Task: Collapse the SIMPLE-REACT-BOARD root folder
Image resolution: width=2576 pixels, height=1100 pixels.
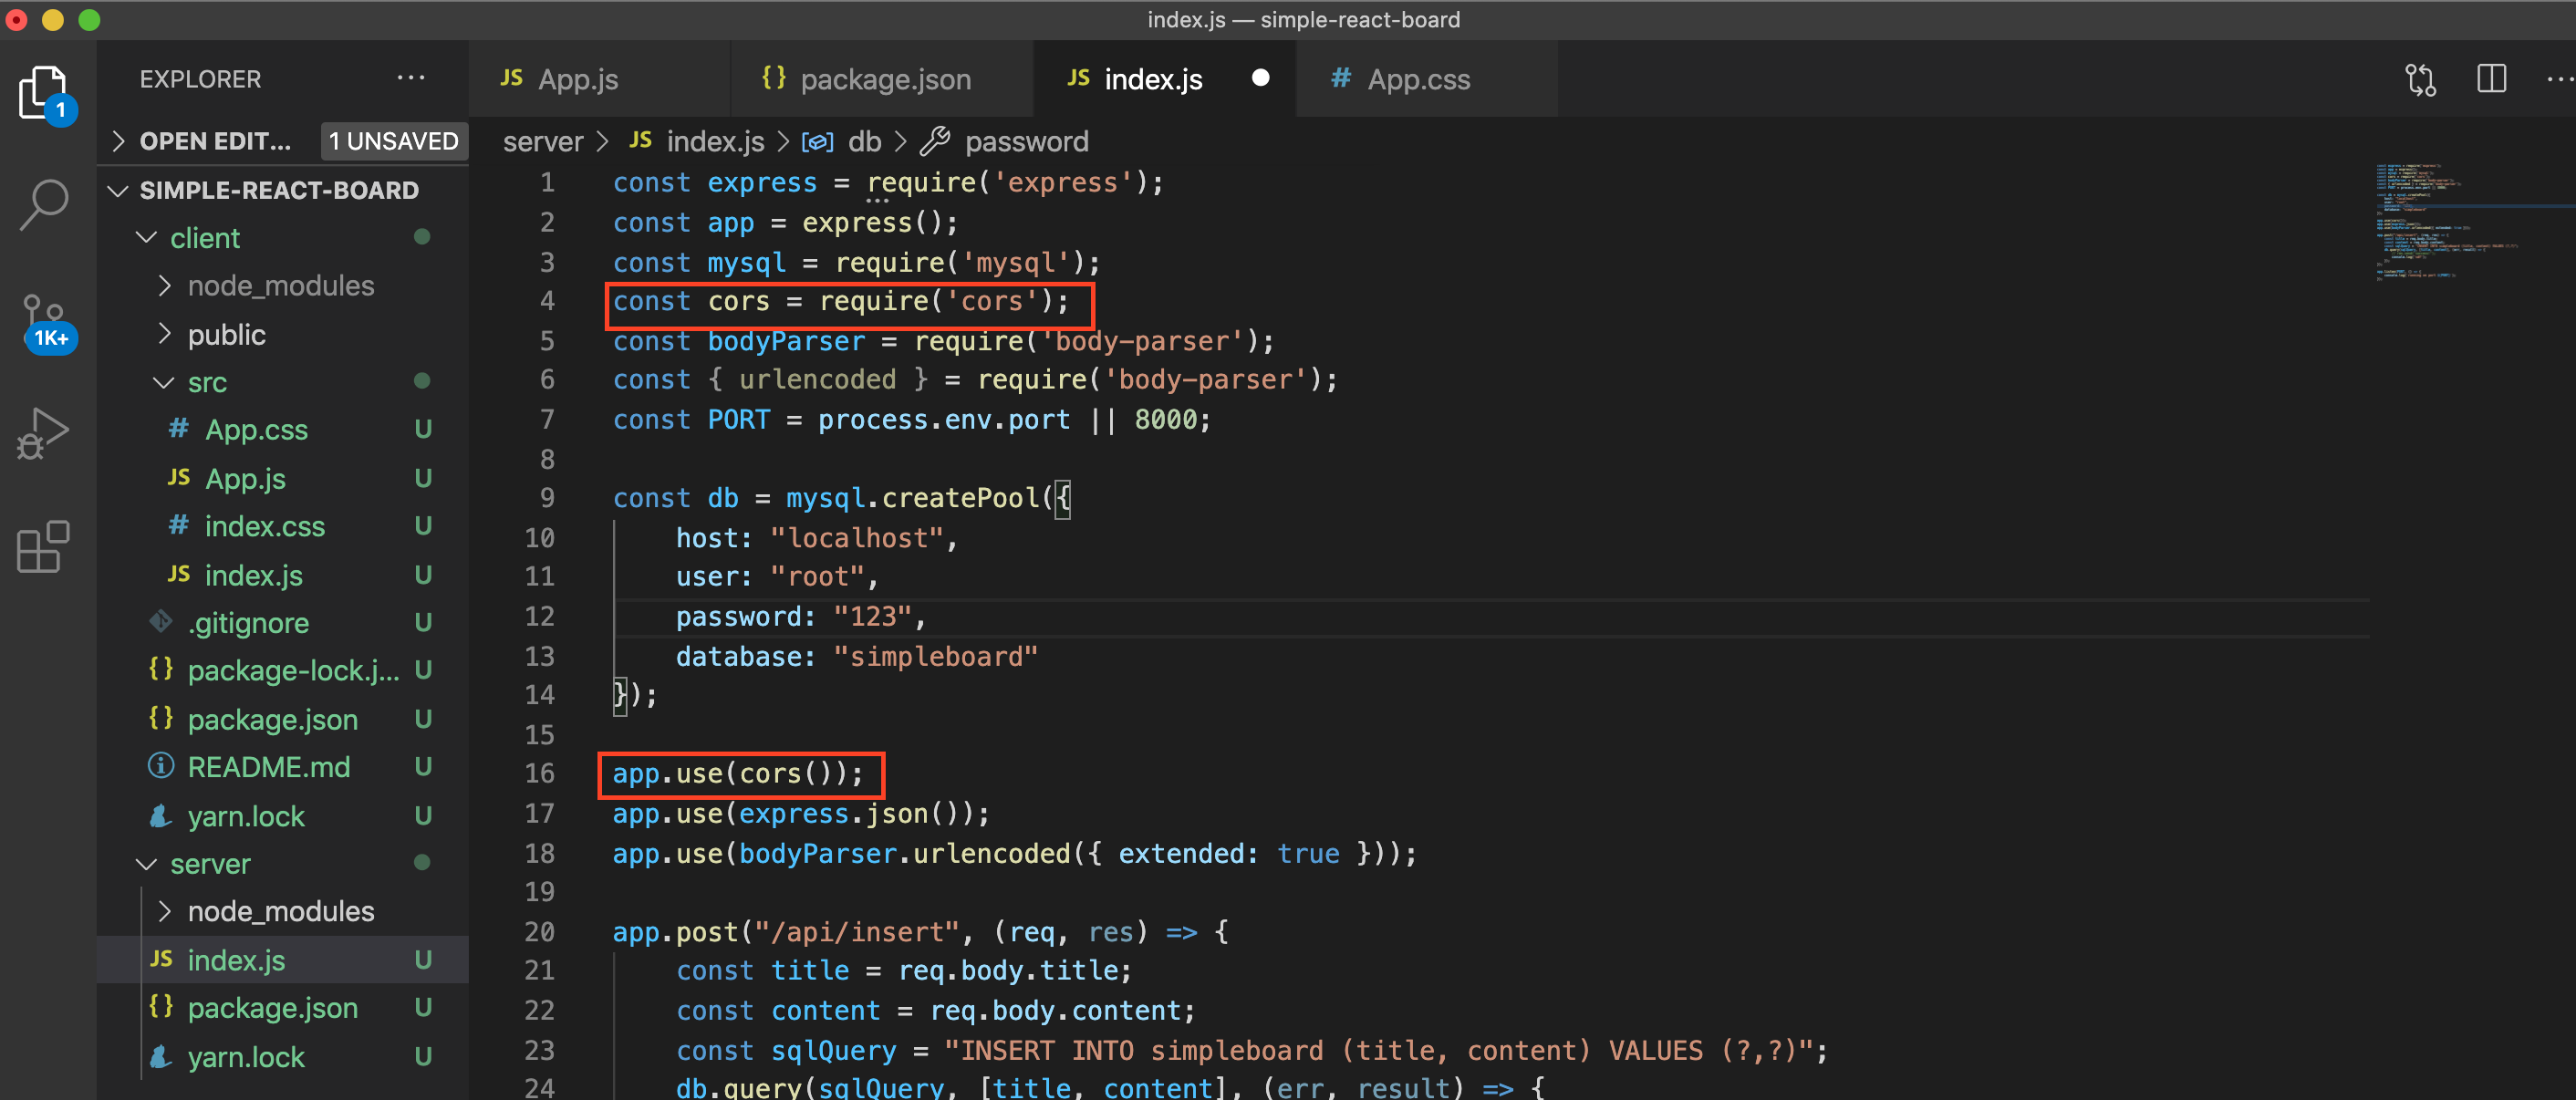Action: 278,190
